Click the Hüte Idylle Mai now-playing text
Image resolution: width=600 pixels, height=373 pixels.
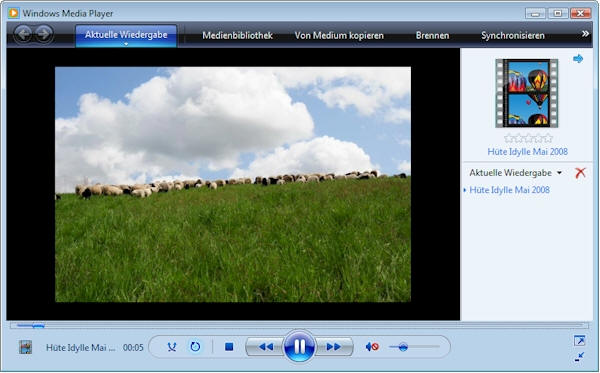coord(80,347)
